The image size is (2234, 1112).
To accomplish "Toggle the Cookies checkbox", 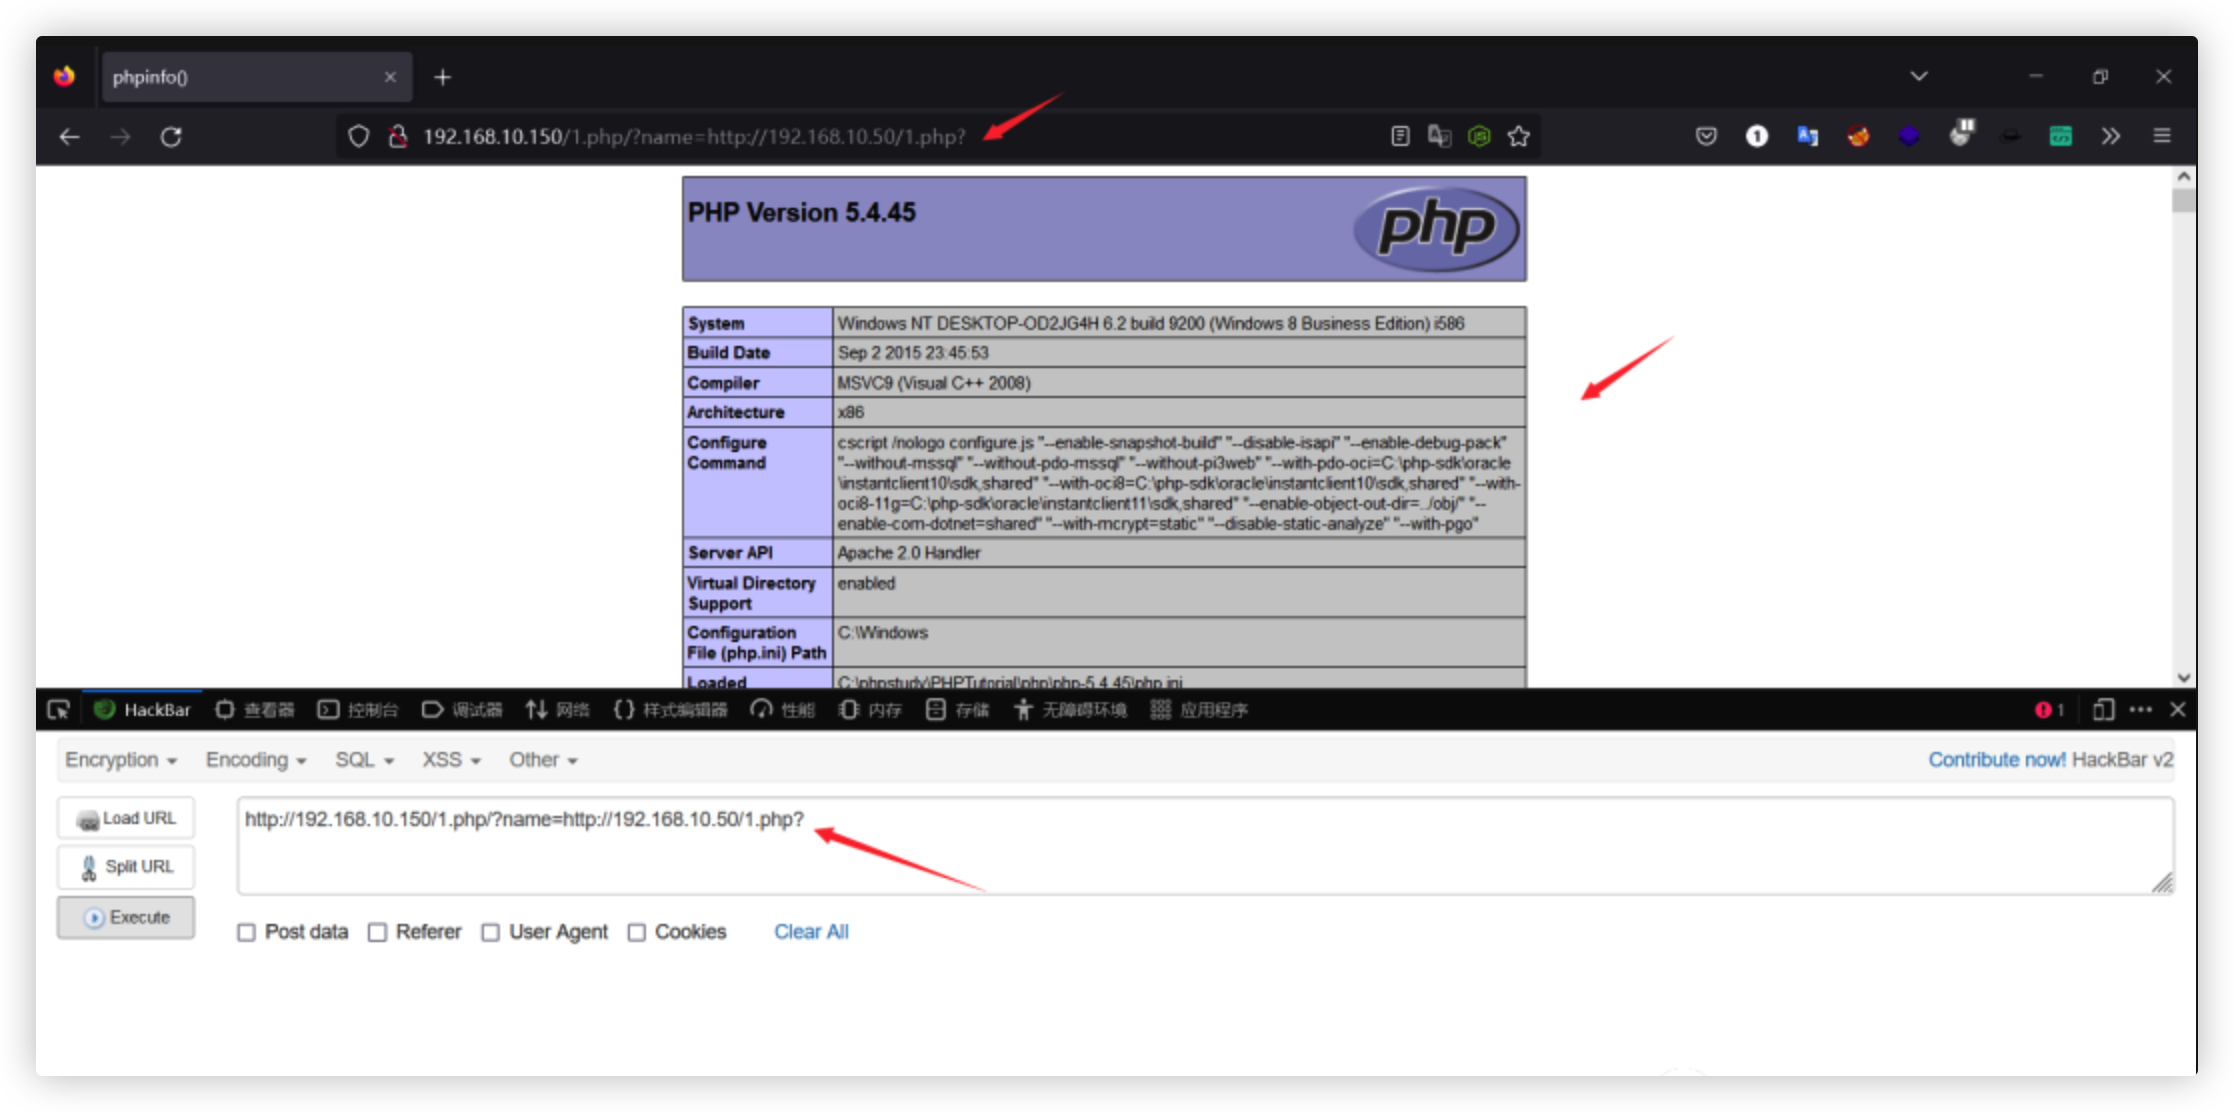I will [x=636, y=932].
